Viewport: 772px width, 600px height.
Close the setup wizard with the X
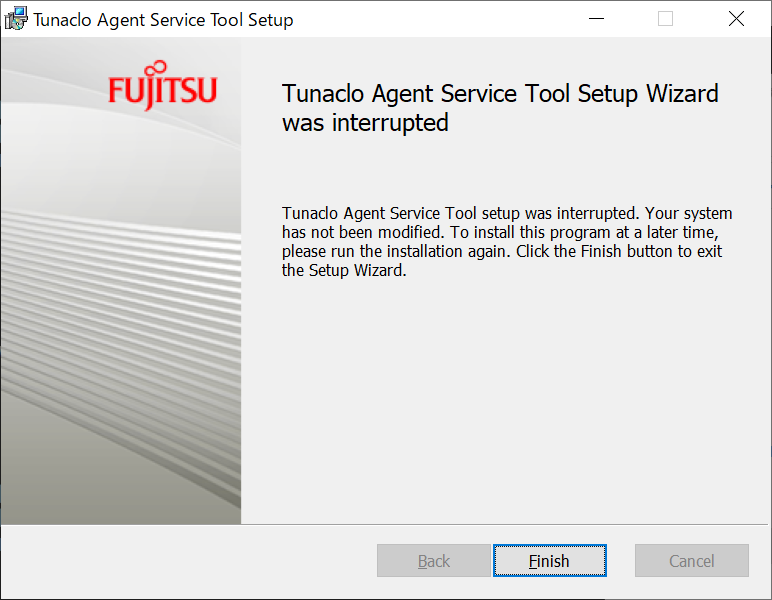pos(736,19)
